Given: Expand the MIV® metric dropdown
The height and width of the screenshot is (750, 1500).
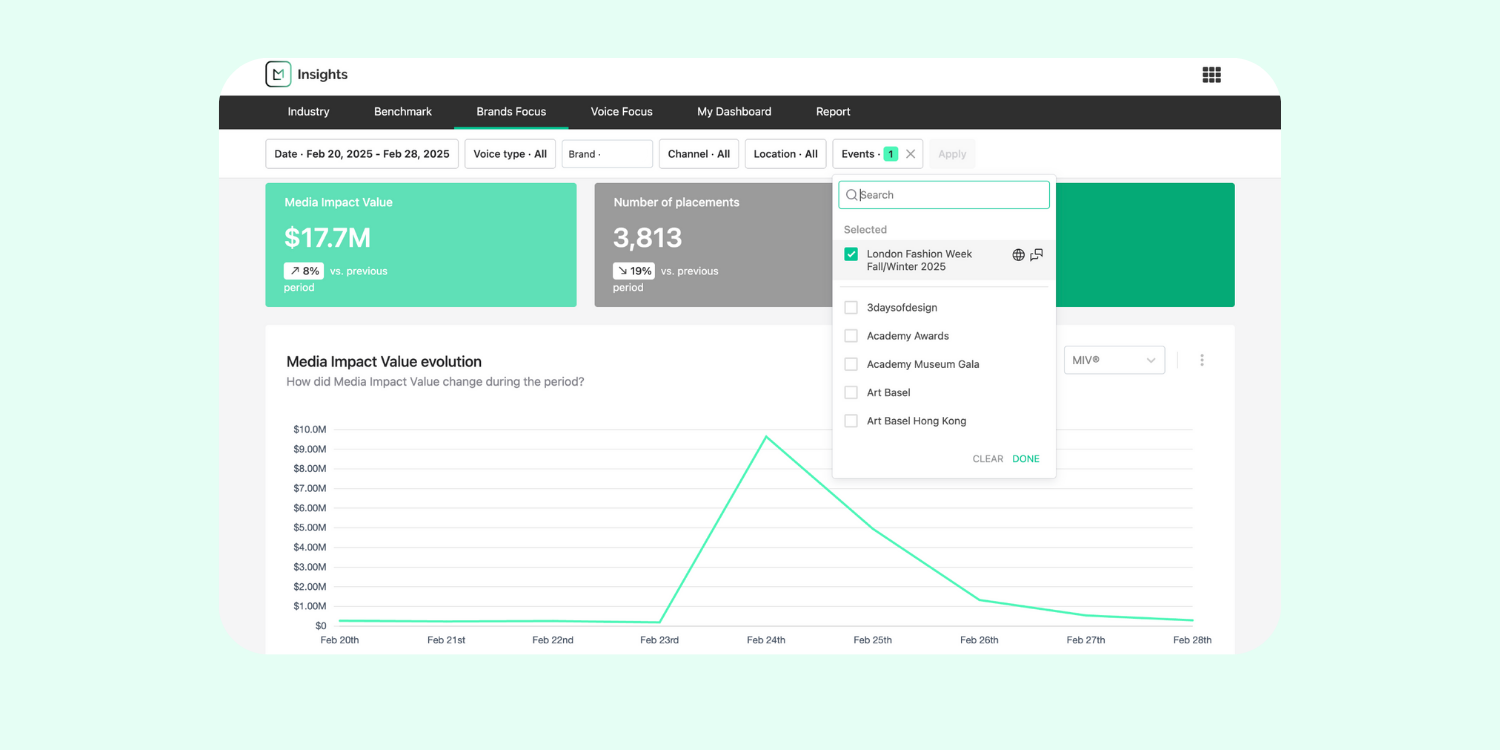Looking at the screenshot, I should point(1114,360).
